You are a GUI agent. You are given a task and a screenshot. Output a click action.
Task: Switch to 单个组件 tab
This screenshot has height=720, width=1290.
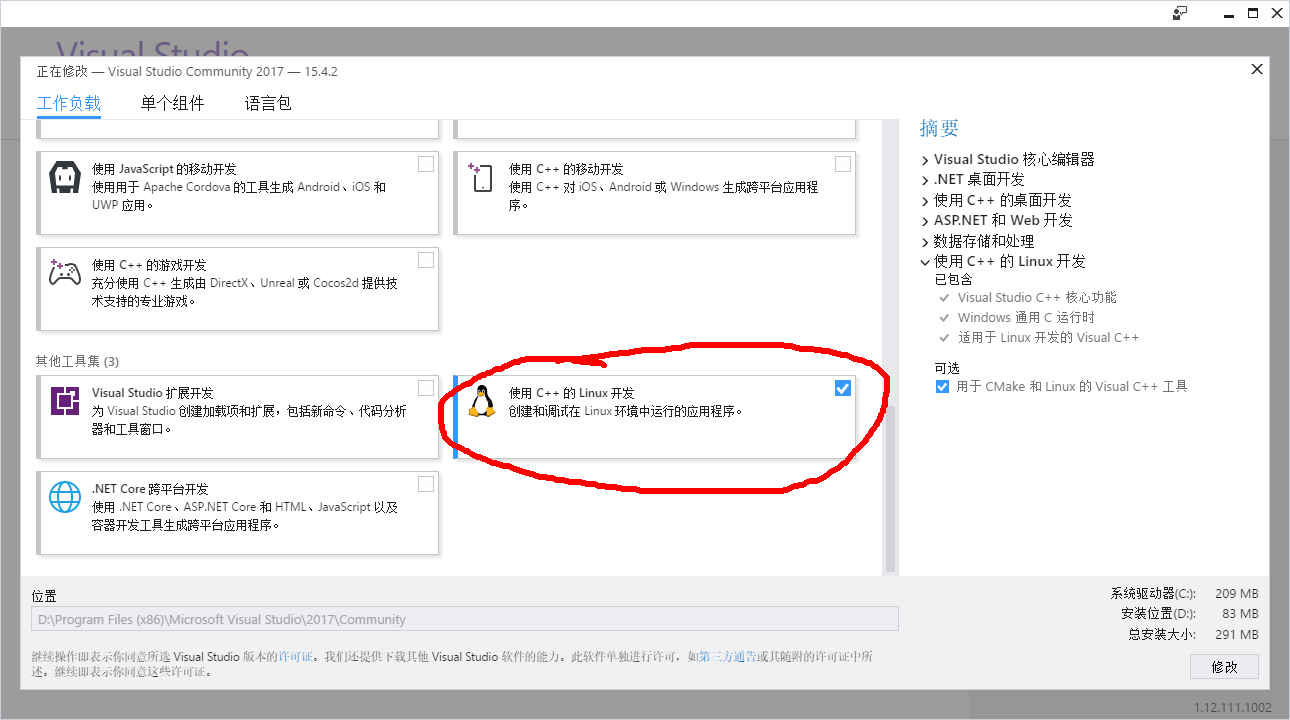coord(172,103)
